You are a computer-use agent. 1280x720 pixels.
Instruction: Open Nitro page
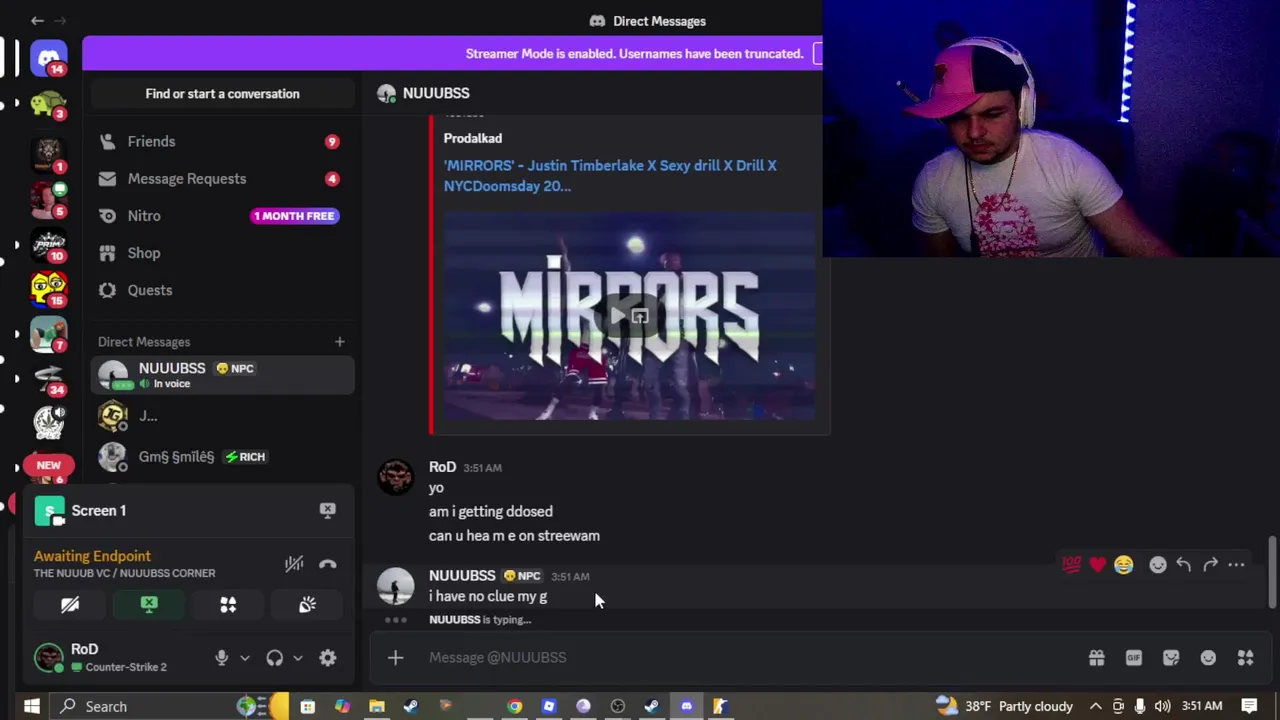222,215
